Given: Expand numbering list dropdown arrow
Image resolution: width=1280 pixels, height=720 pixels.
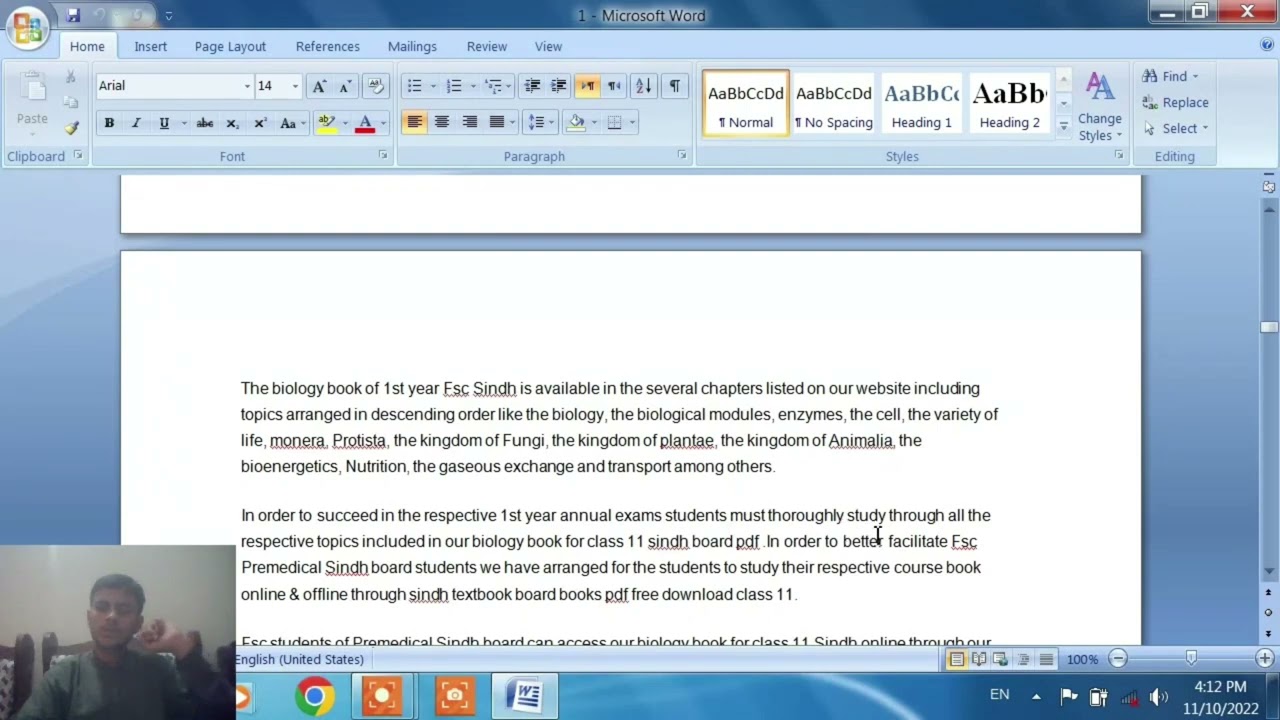Looking at the screenshot, I should [473, 86].
